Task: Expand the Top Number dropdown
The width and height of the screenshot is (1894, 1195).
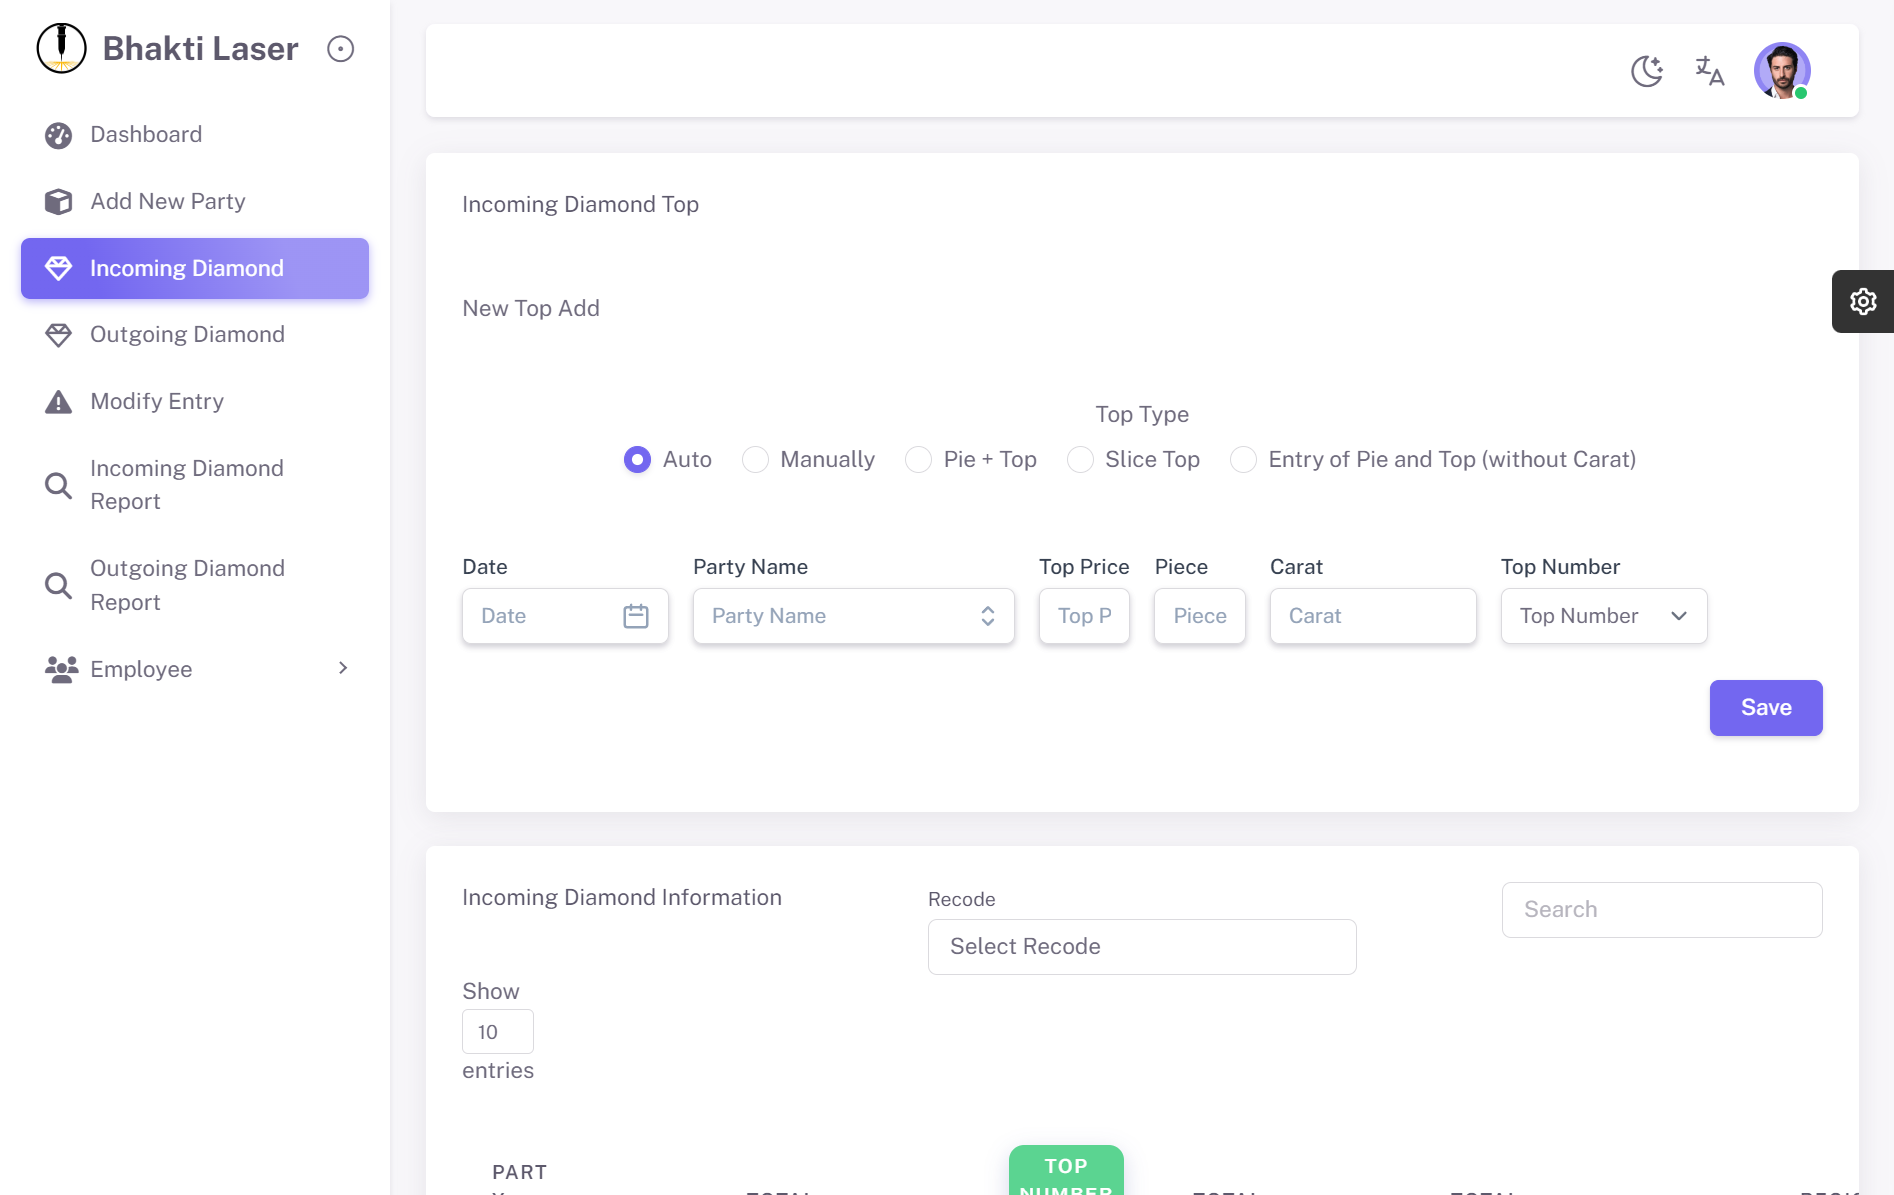Action: pos(1603,616)
